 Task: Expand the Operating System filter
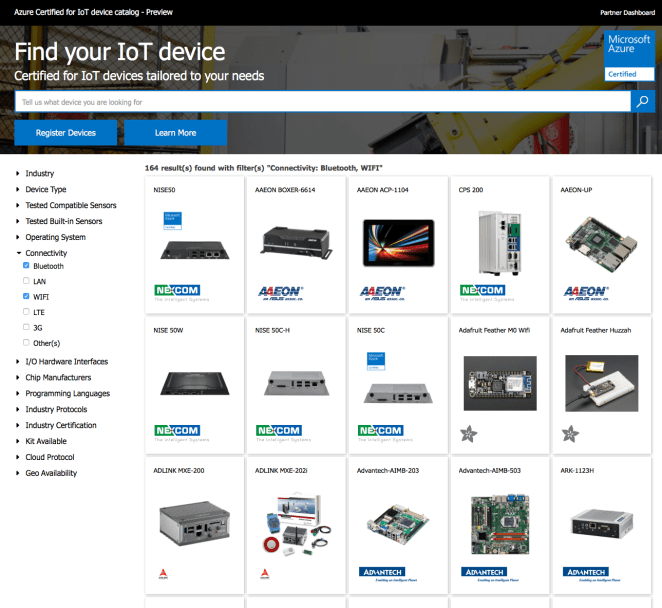(55, 237)
